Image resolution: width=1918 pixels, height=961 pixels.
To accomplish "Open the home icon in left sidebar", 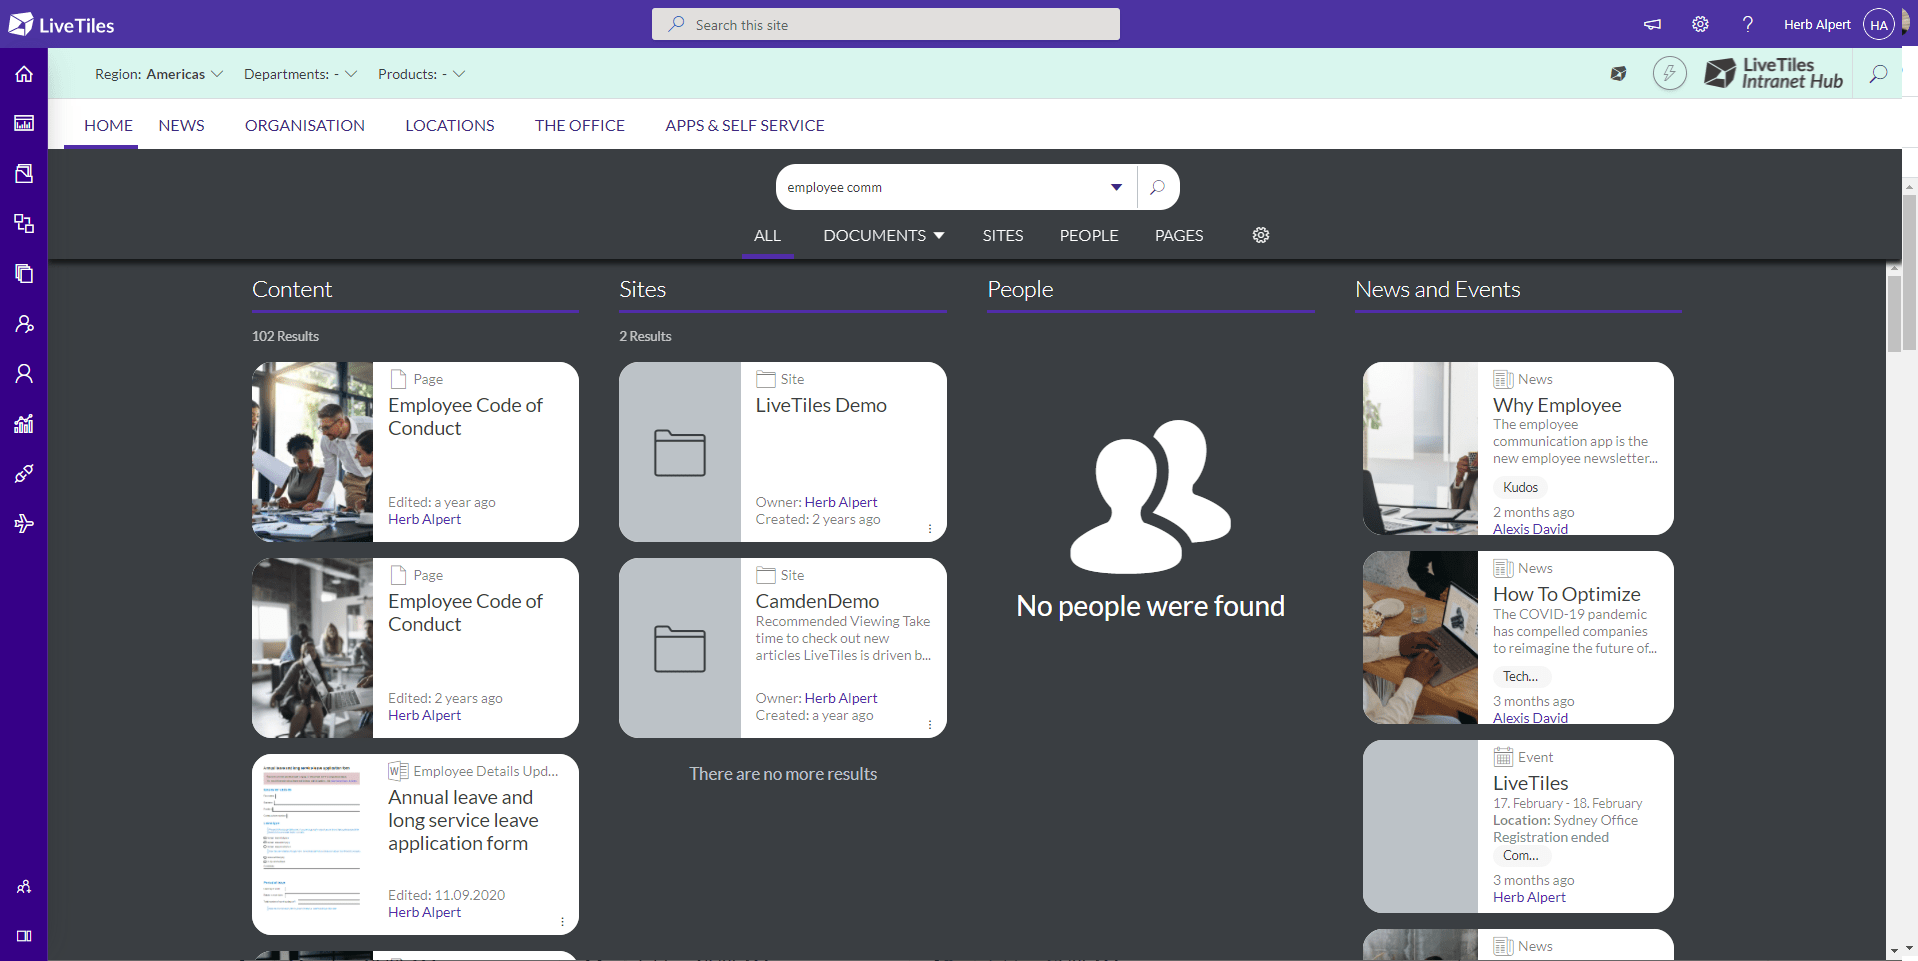I will point(24,74).
